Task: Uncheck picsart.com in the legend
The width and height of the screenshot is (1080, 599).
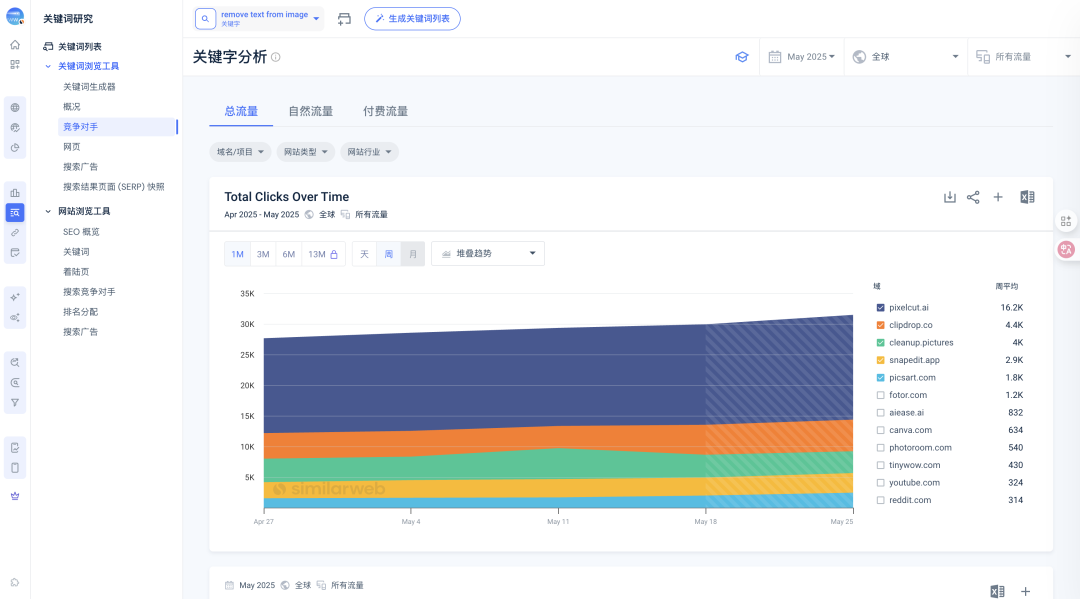Action: click(x=880, y=378)
